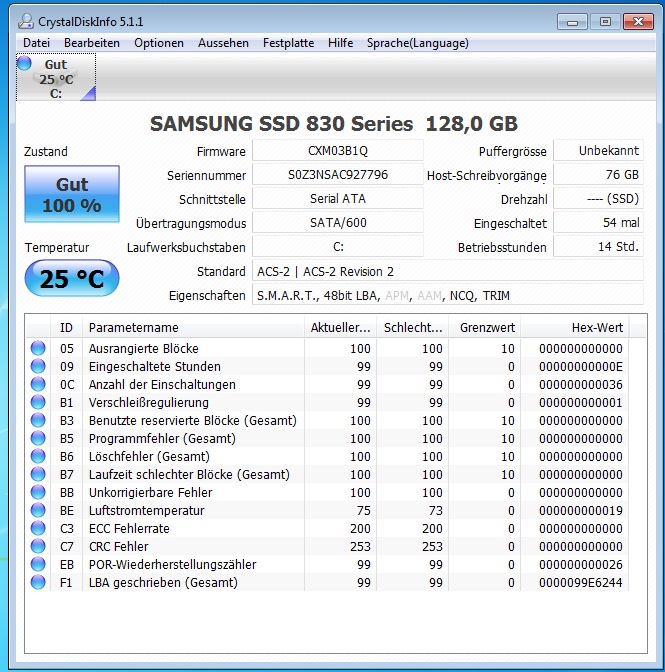Click the Host-Schreibvorgänge value 76 GB

pyautogui.click(x=598, y=175)
